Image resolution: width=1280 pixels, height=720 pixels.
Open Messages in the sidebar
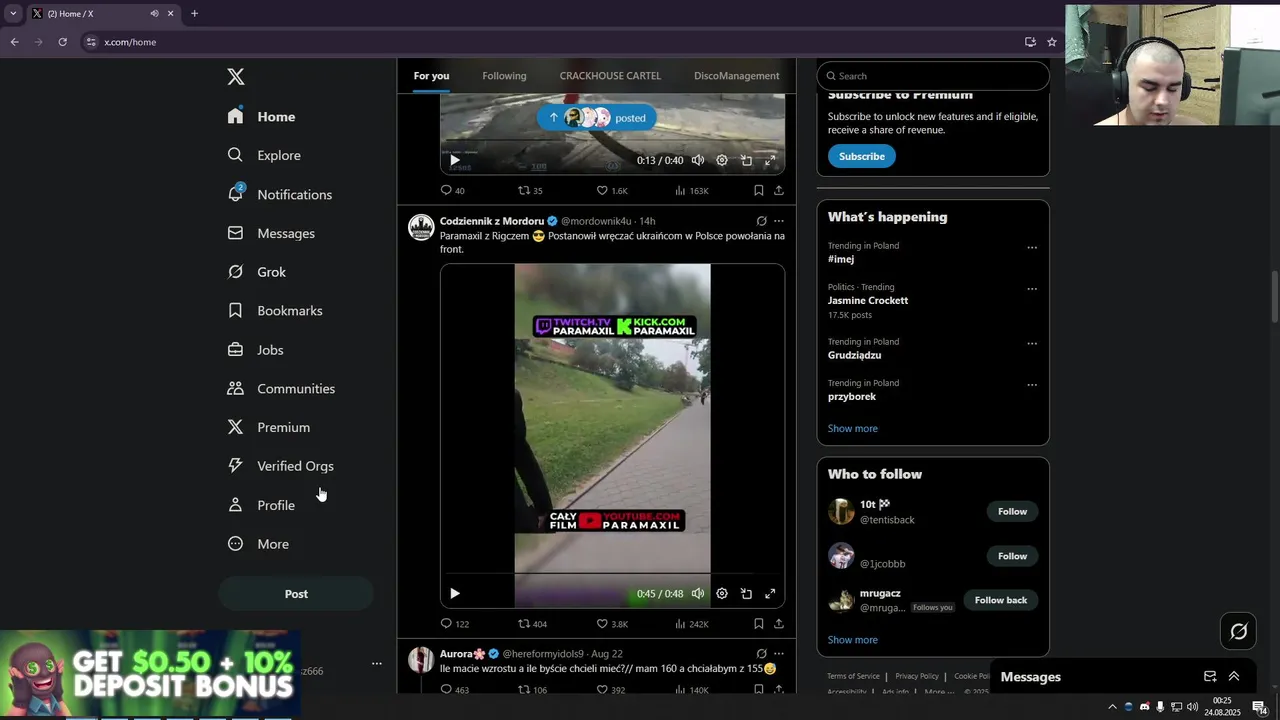[x=271, y=233]
